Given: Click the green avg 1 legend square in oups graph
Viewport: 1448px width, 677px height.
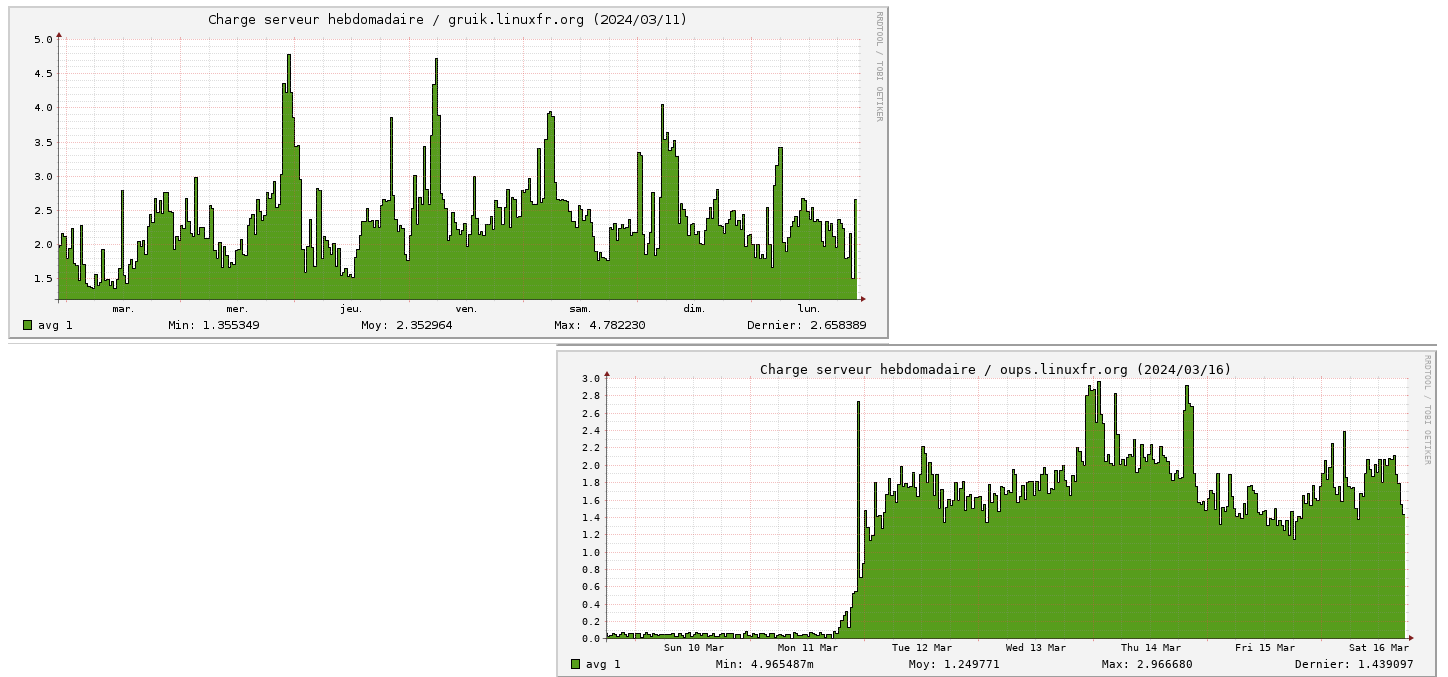Looking at the screenshot, I should tap(575, 664).
